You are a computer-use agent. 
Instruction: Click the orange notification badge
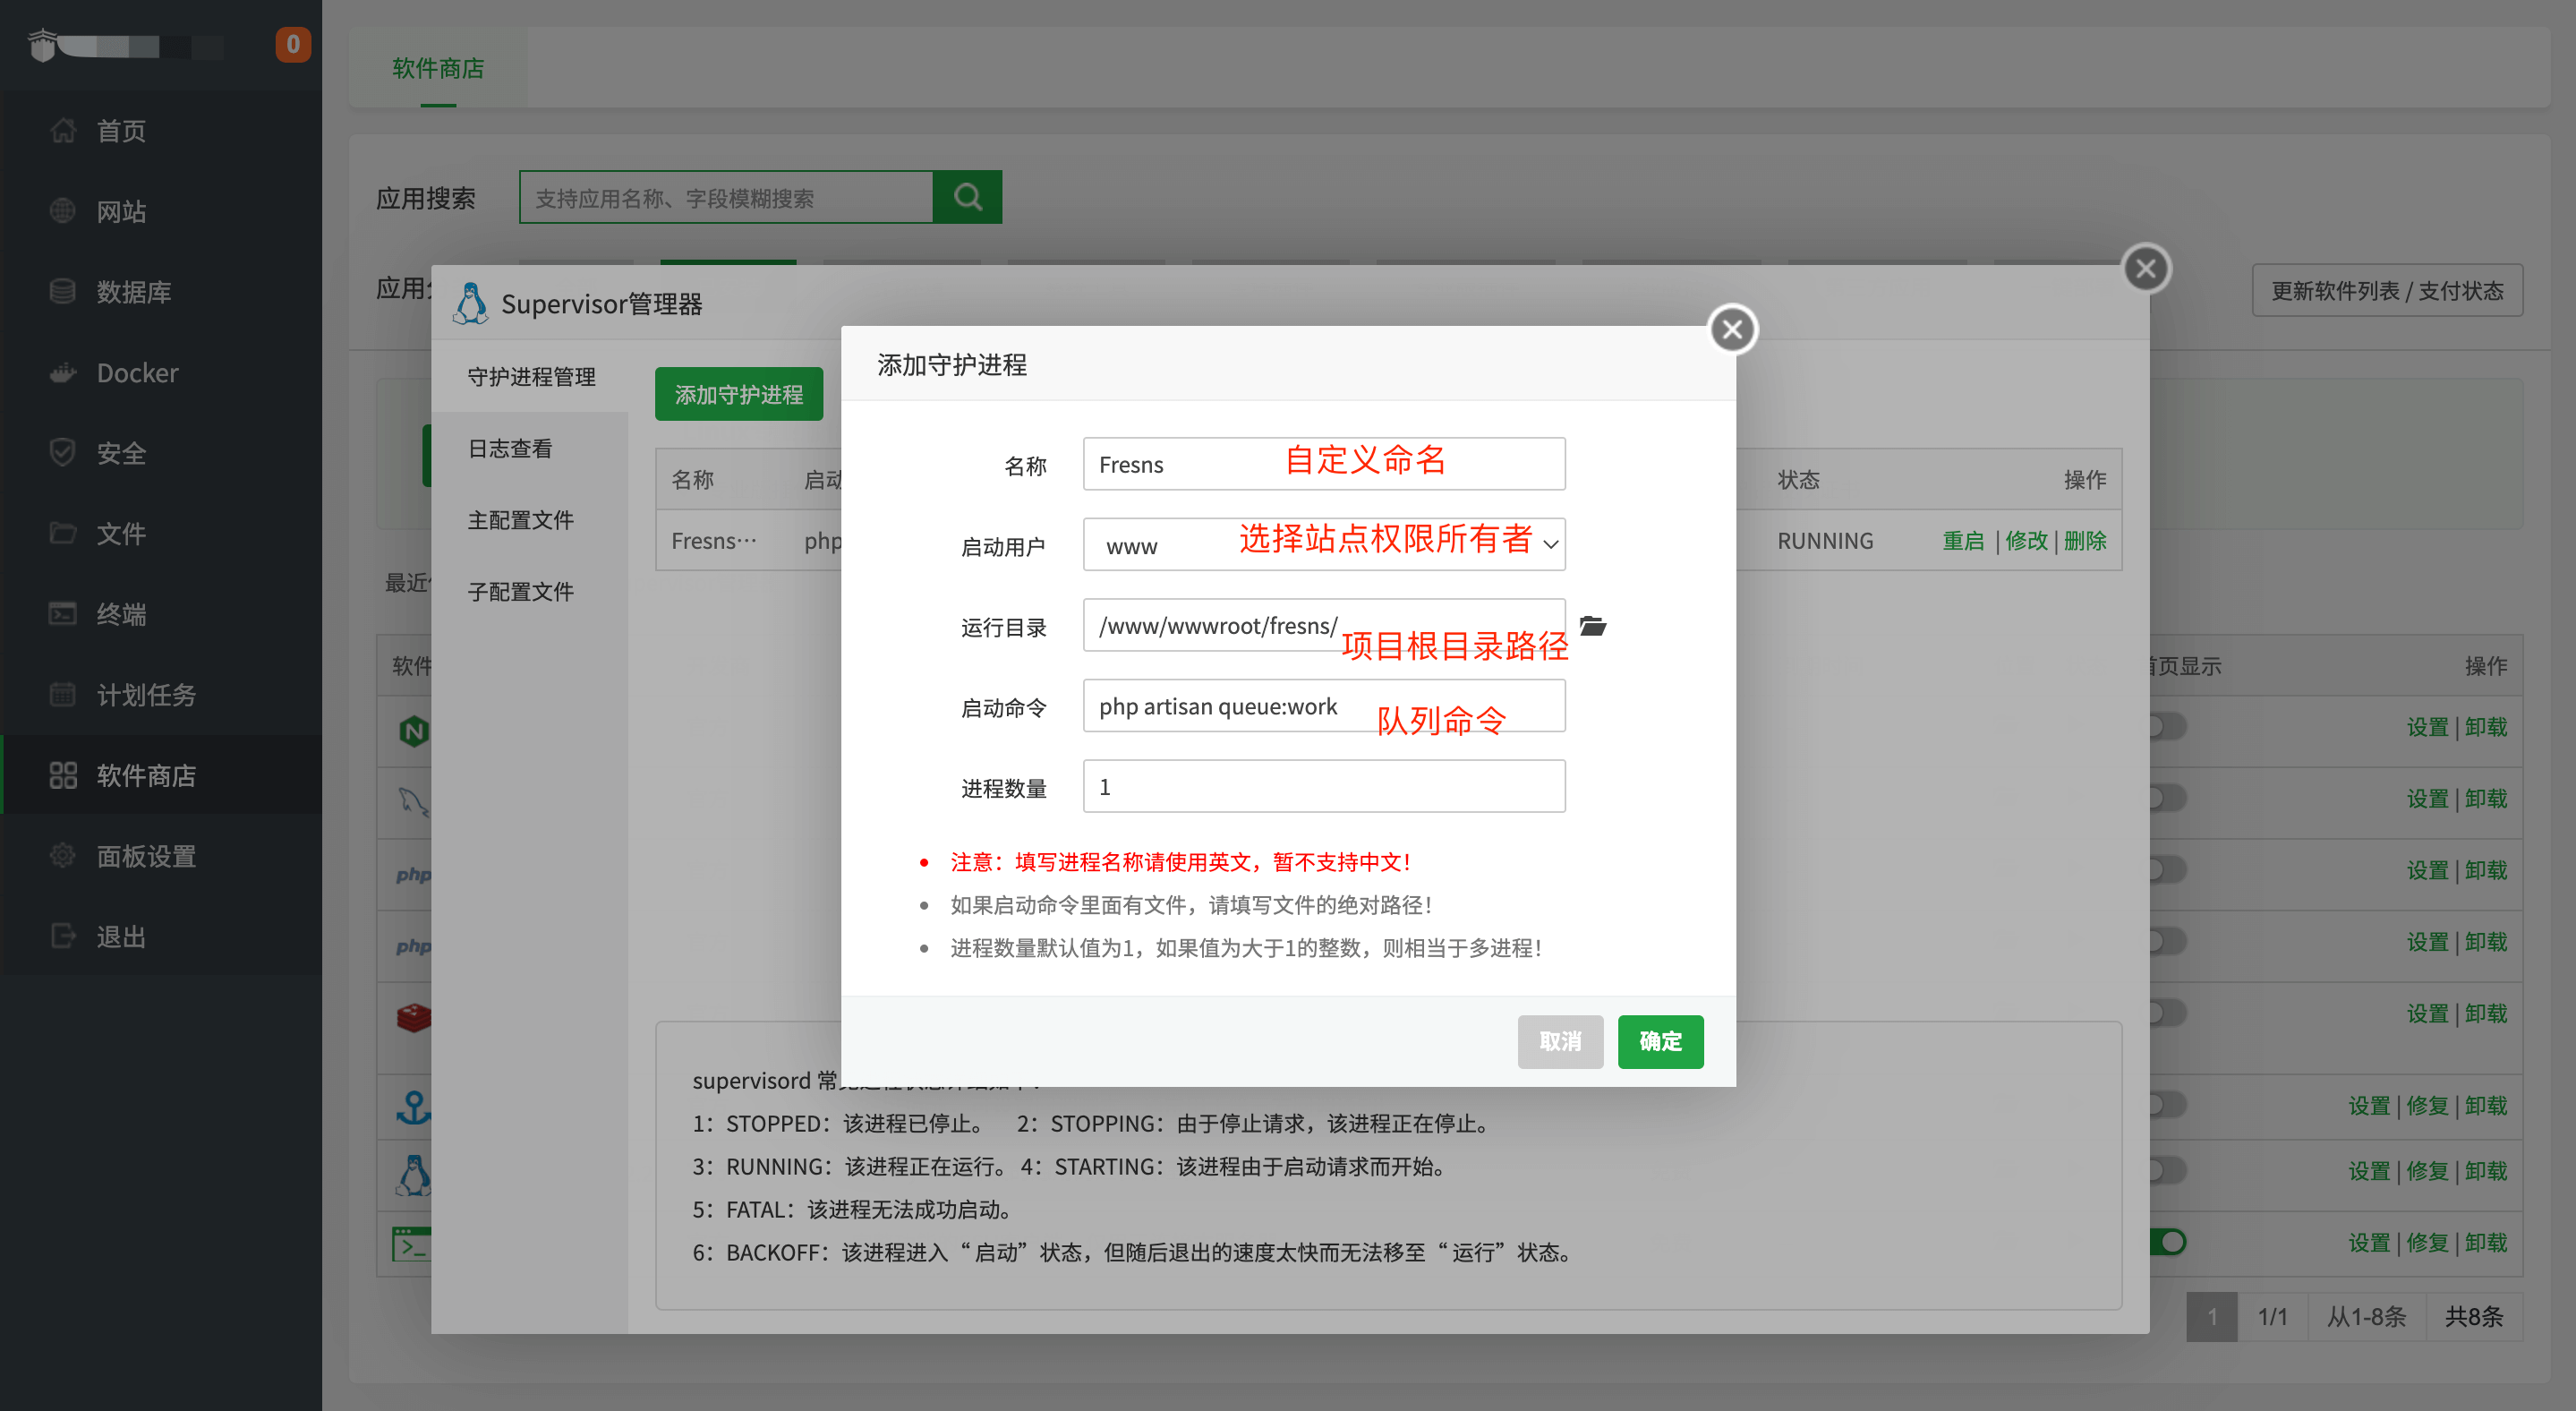[x=293, y=44]
